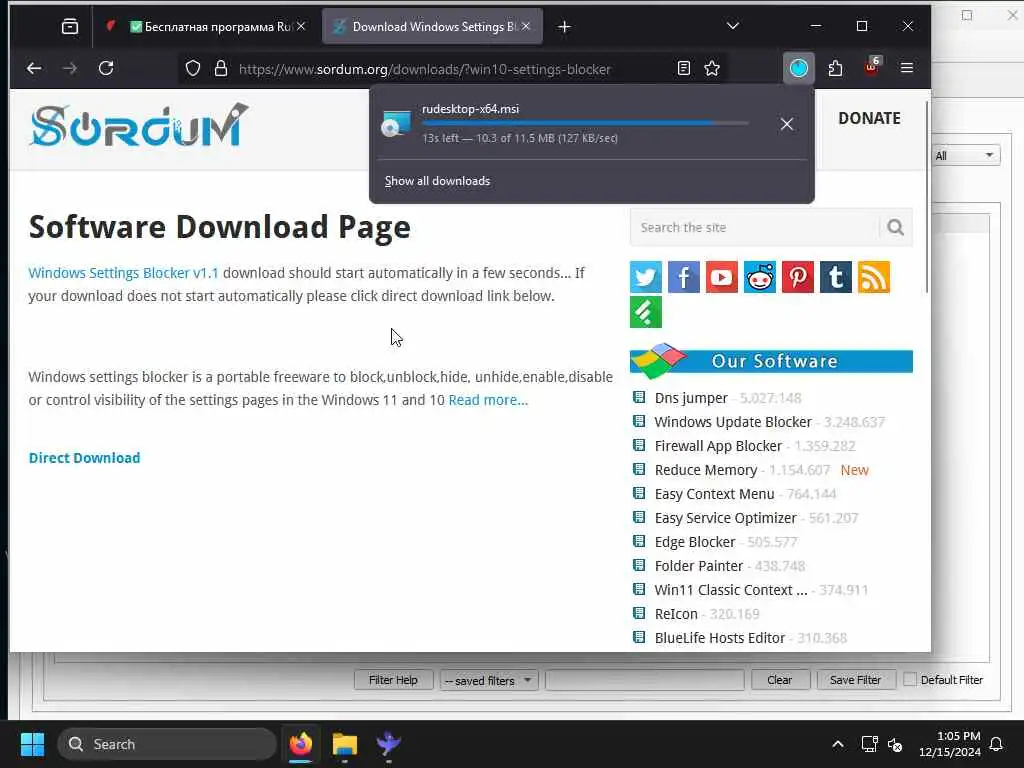
Task: Click the Clear filter button
Action: [780, 680]
